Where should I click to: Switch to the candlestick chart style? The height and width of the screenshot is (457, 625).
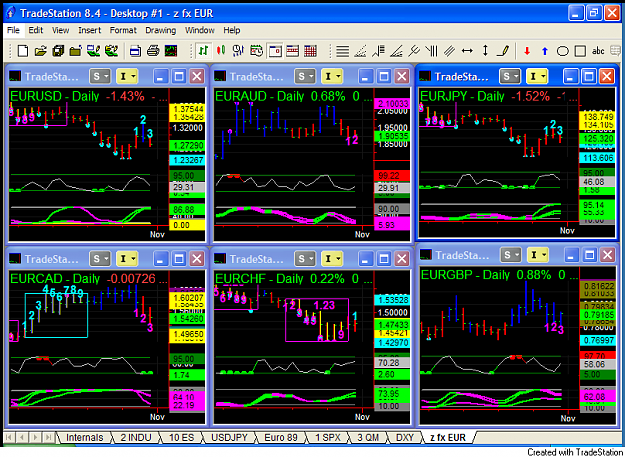click(x=221, y=51)
